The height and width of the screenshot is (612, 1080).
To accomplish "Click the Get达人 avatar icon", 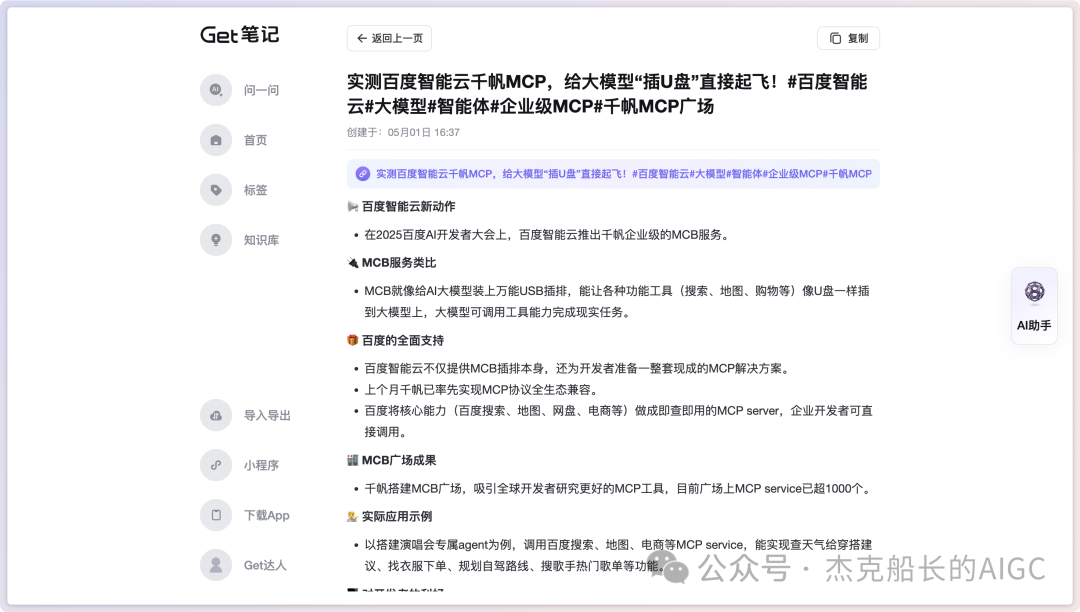I will point(216,564).
